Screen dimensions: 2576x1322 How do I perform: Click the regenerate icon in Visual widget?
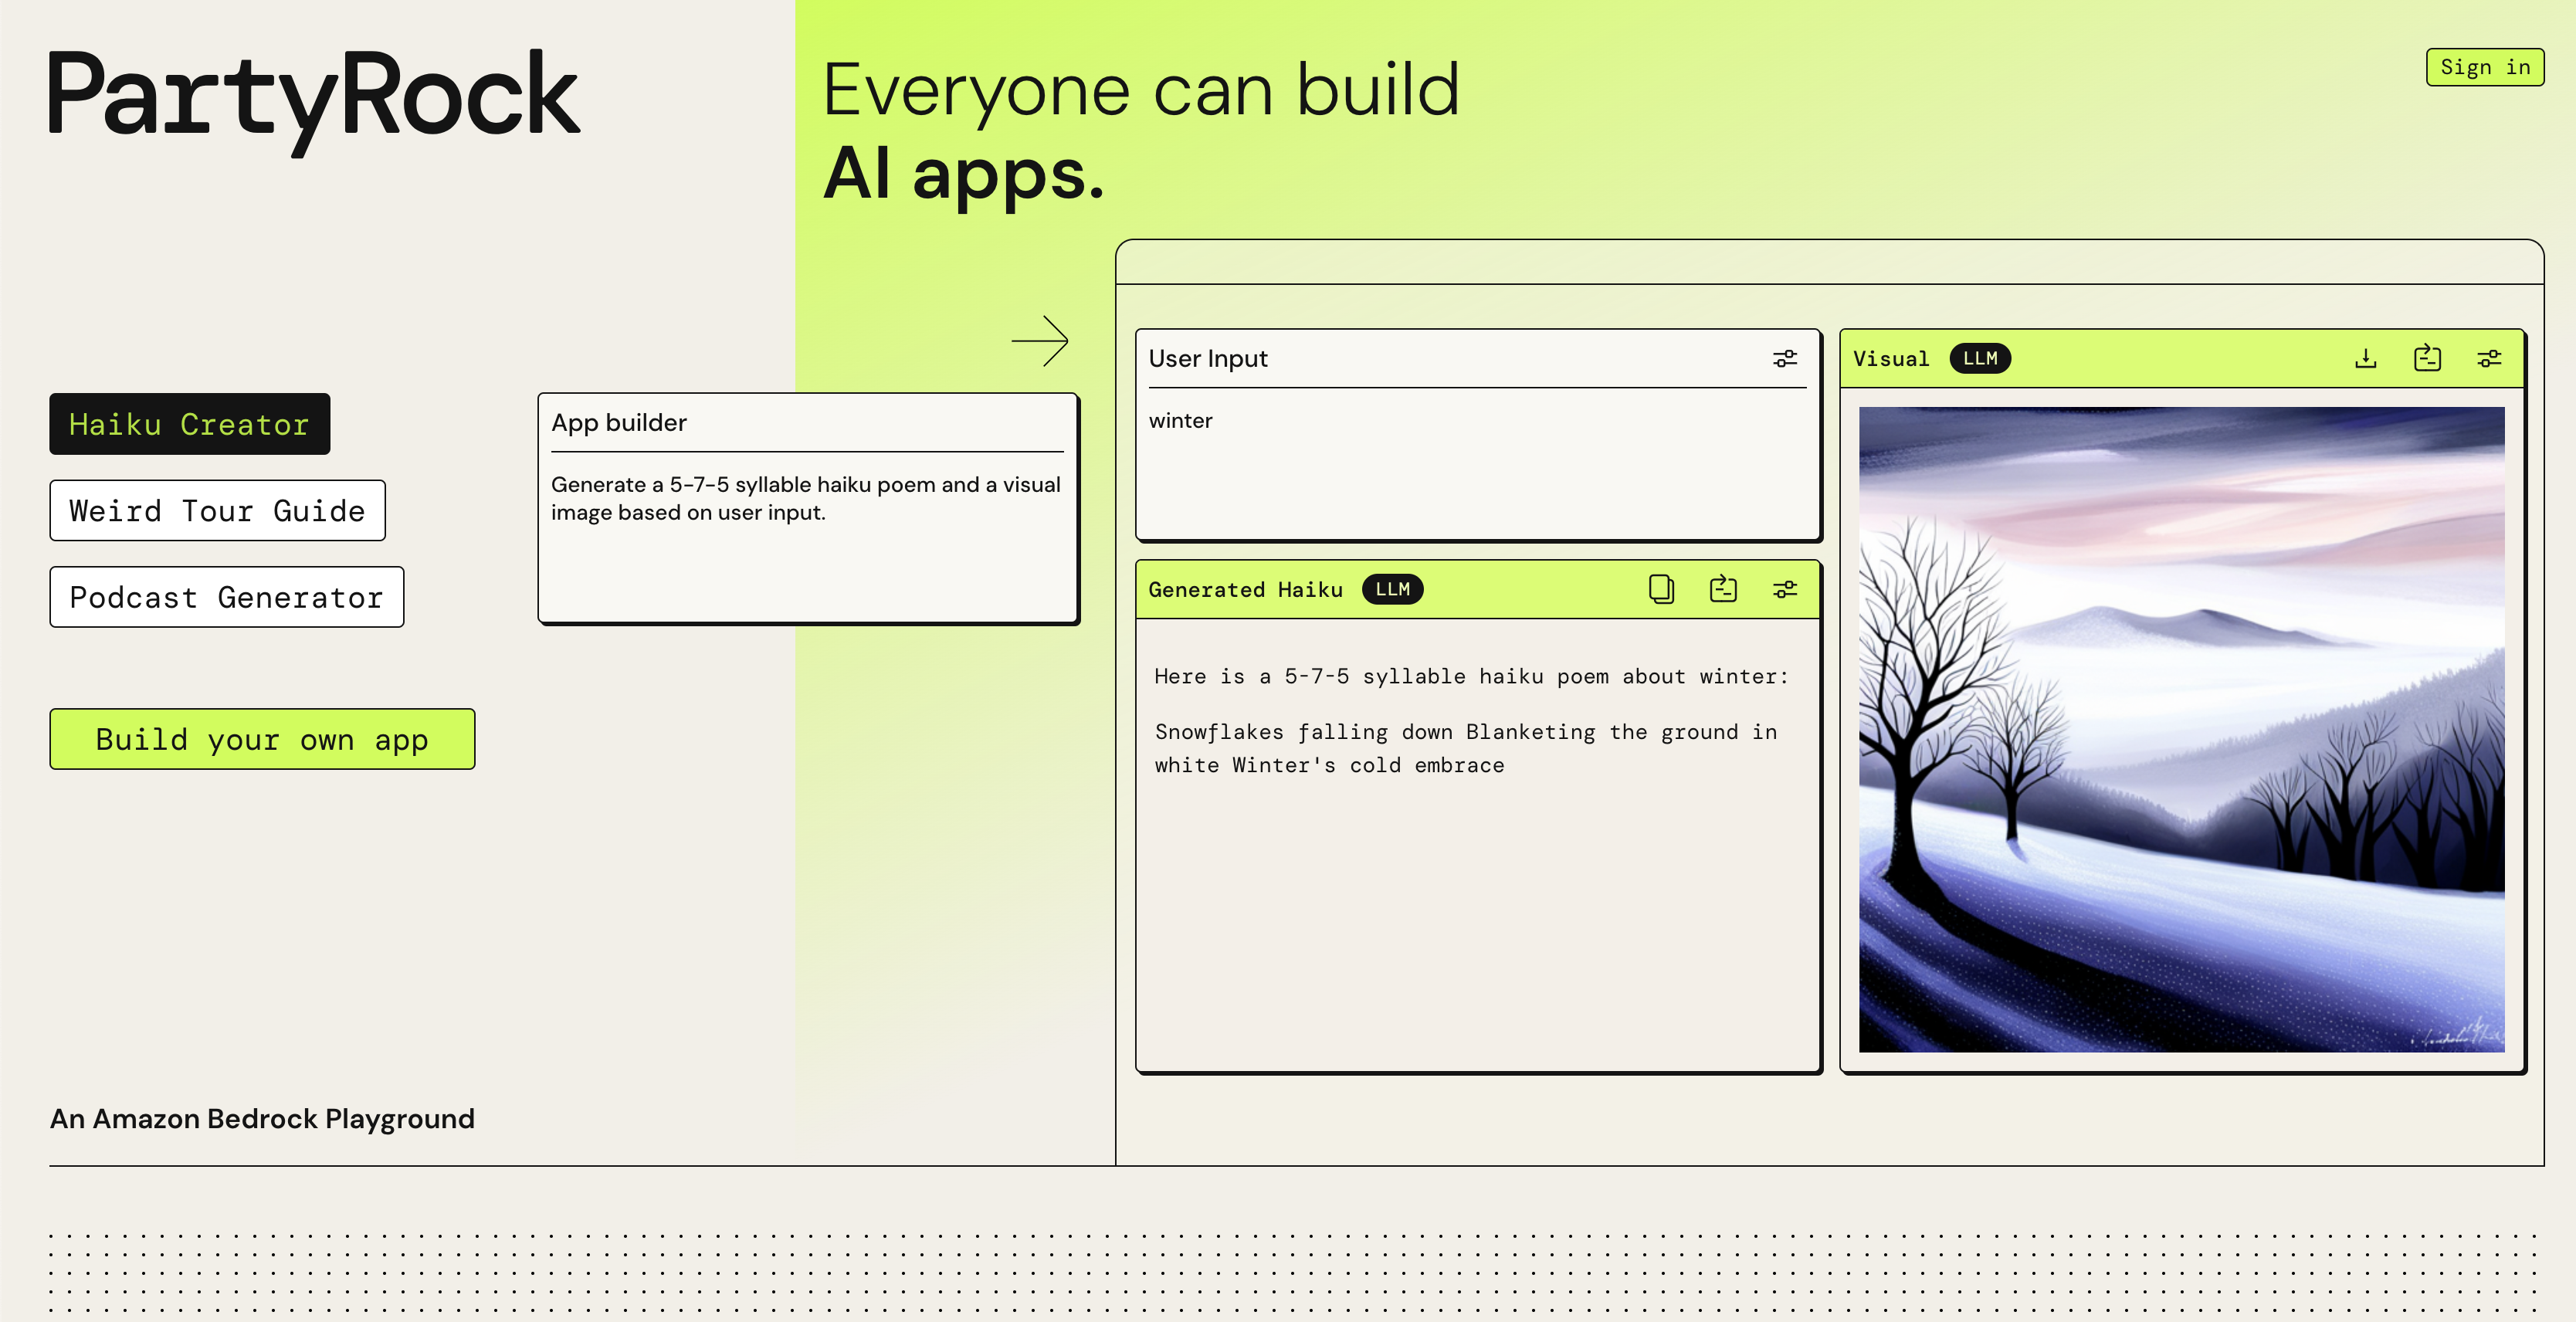(x=2427, y=358)
